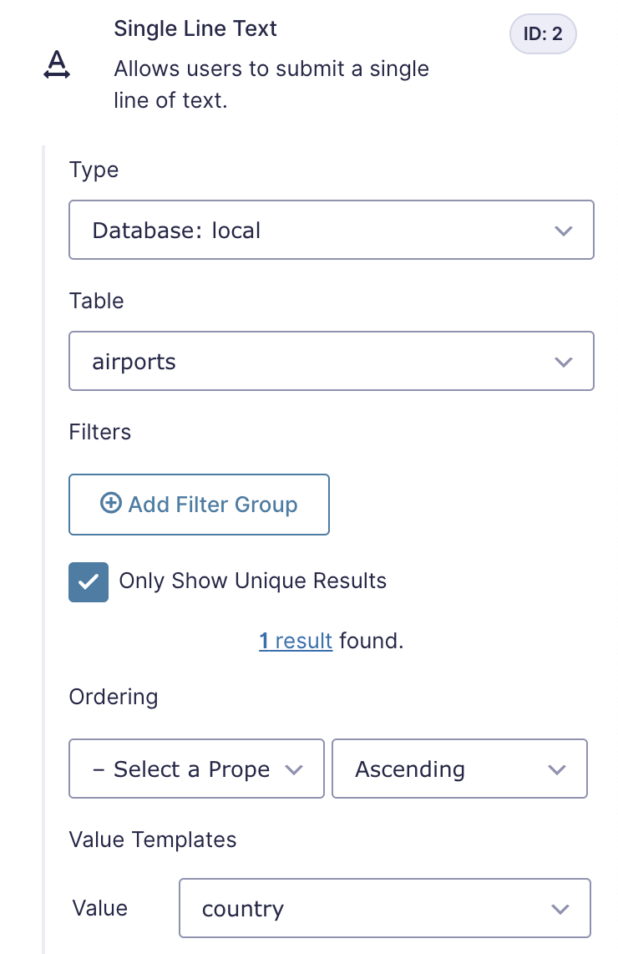Add a new filter group
The image size is (618, 954).
pyautogui.click(x=199, y=504)
